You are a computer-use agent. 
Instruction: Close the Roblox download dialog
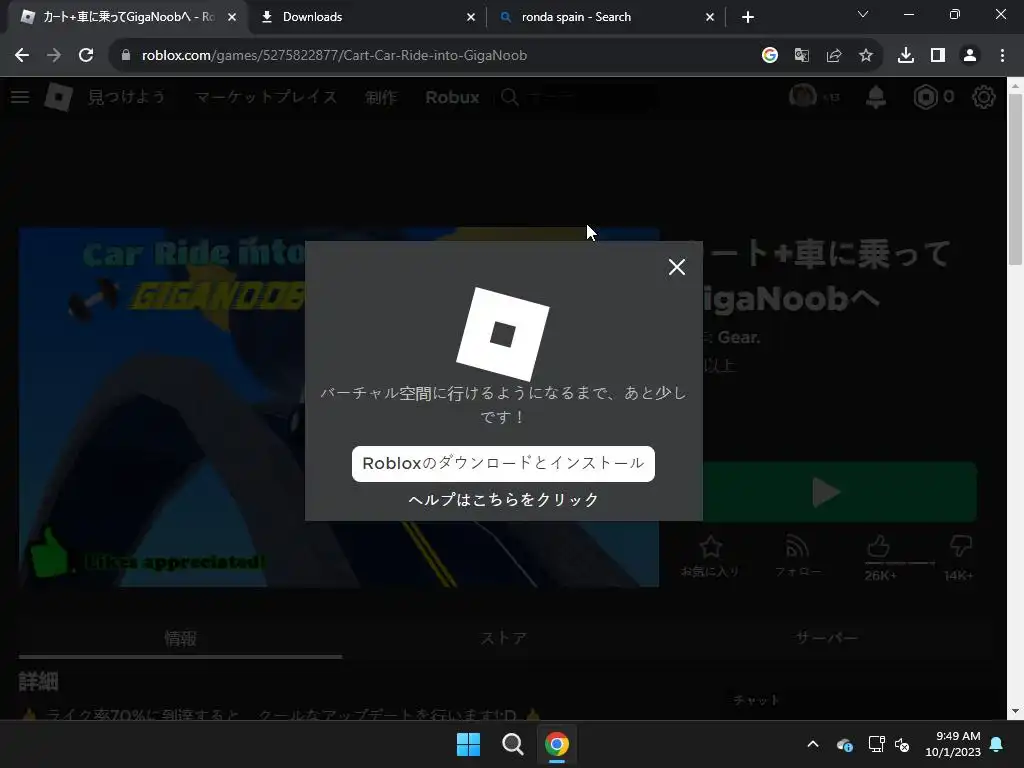(x=677, y=266)
